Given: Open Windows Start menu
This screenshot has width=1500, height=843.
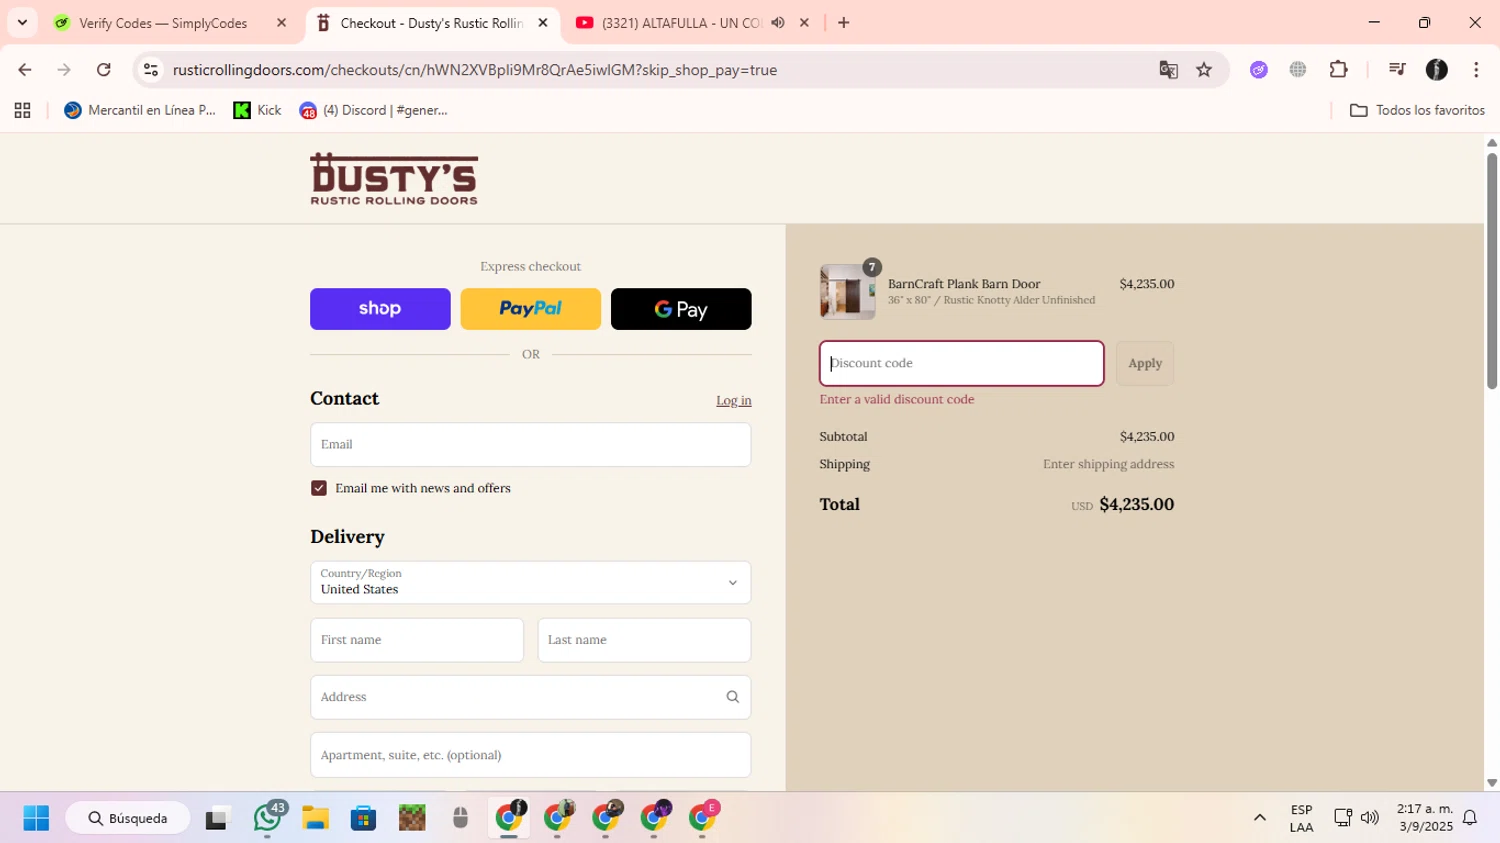Looking at the screenshot, I should (x=36, y=819).
